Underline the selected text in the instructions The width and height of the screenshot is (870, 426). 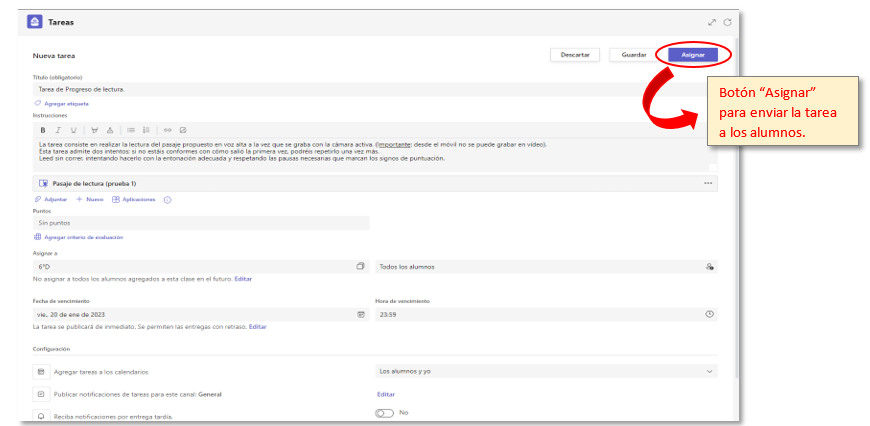[73, 130]
